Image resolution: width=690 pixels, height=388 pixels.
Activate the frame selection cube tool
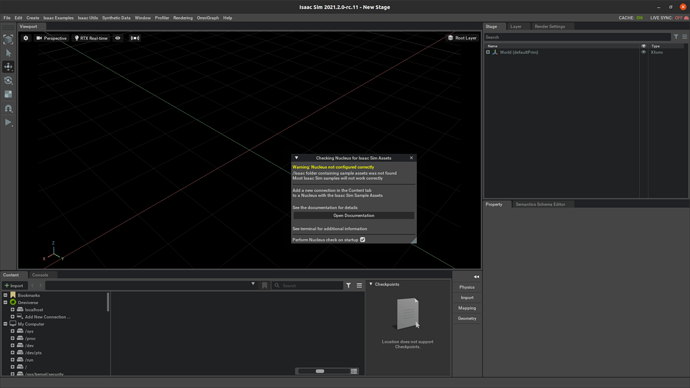8,39
